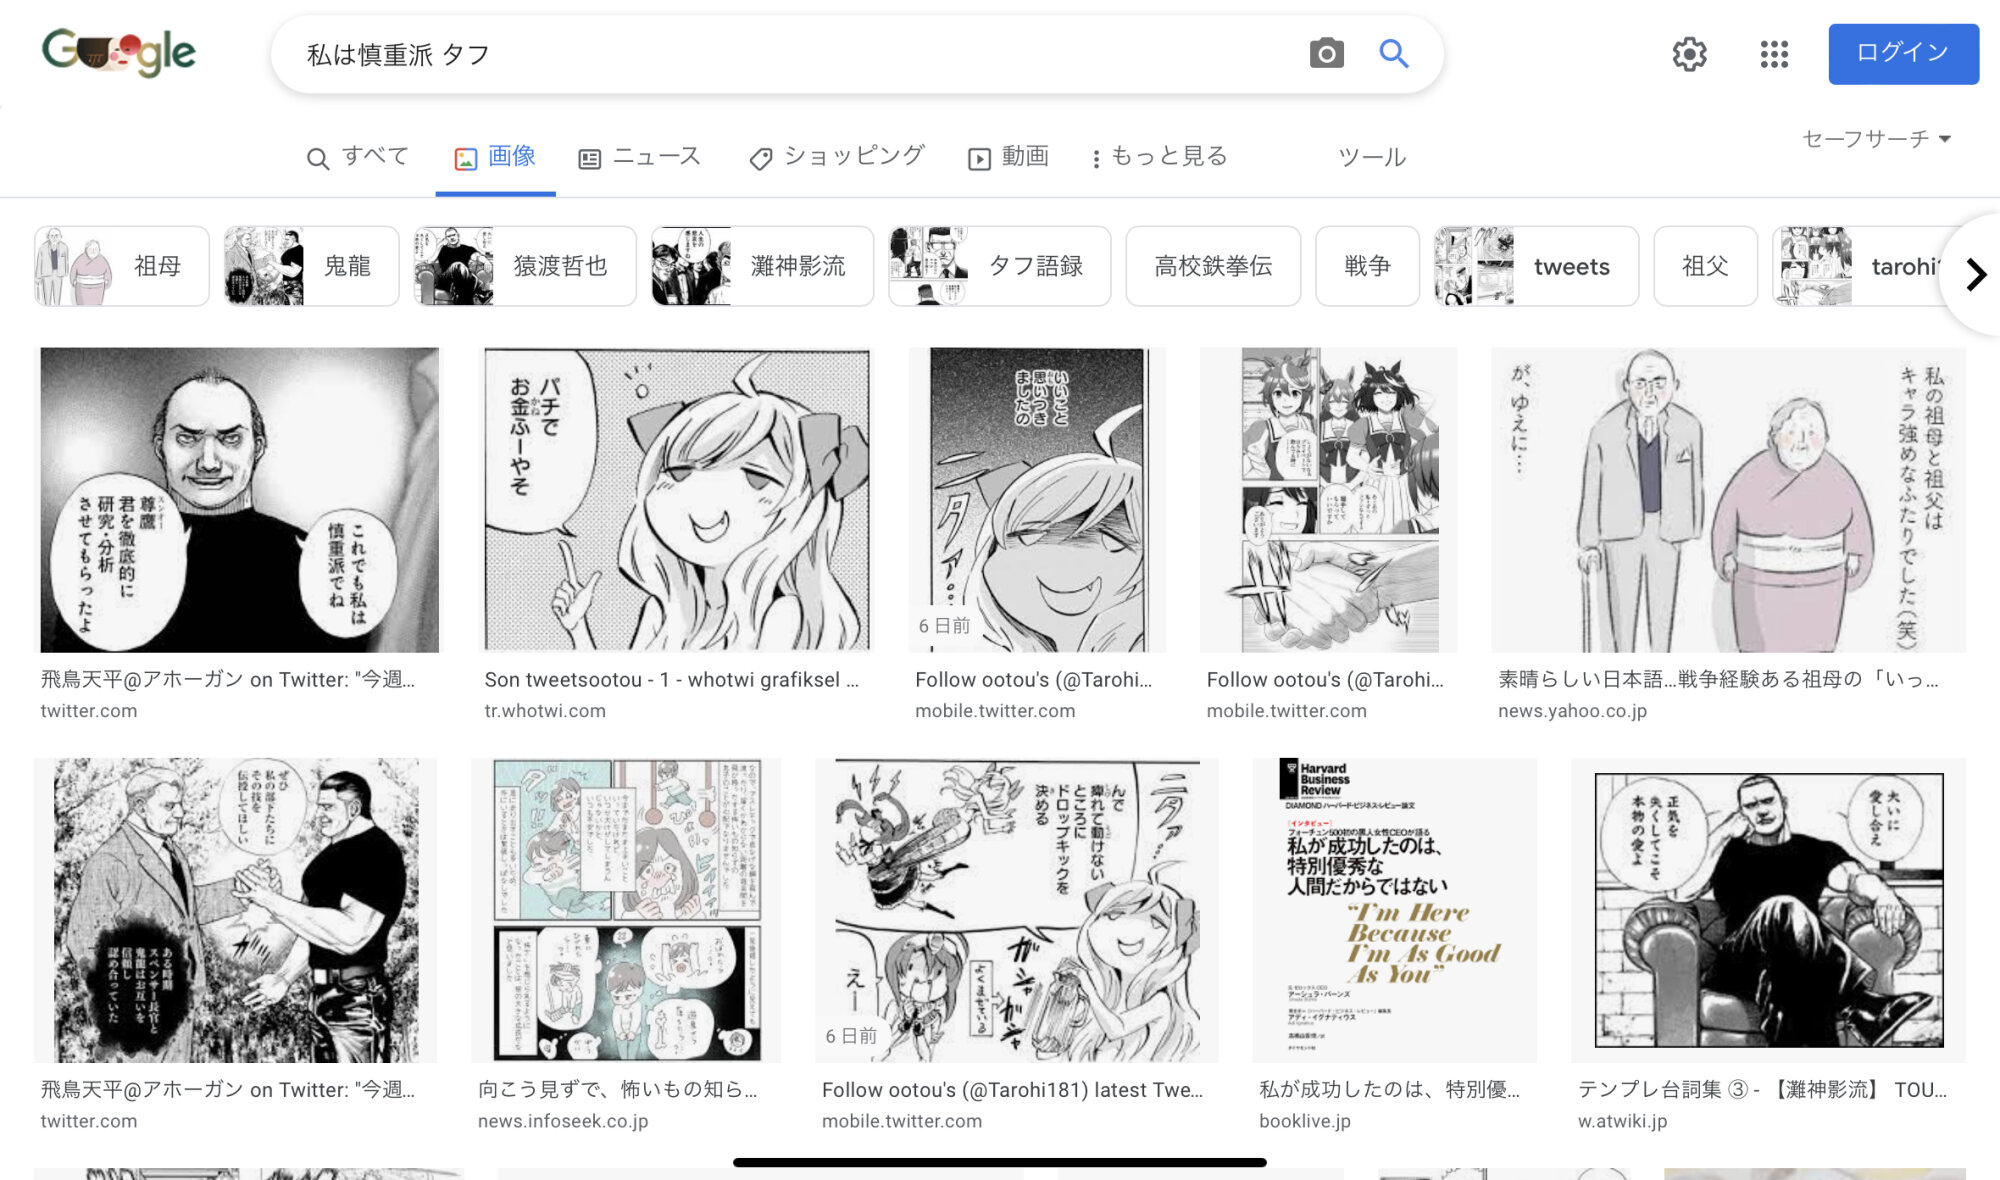
Task: Open the もっと見る three-dot menu
Action: [x=1158, y=157]
